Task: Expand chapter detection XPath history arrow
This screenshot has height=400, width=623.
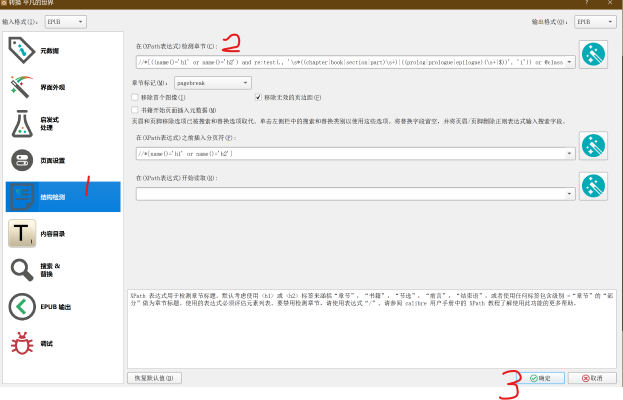Action: [569, 62]
